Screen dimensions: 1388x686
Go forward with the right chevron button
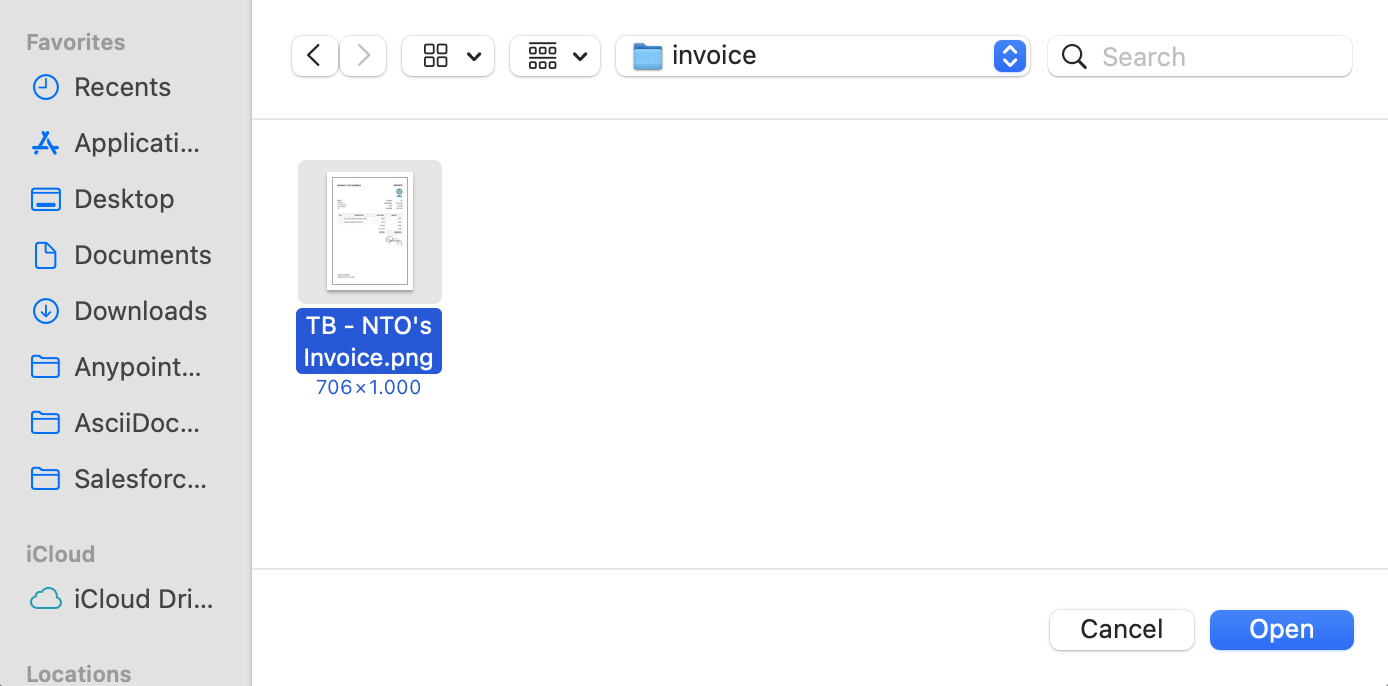click(363, 56)
